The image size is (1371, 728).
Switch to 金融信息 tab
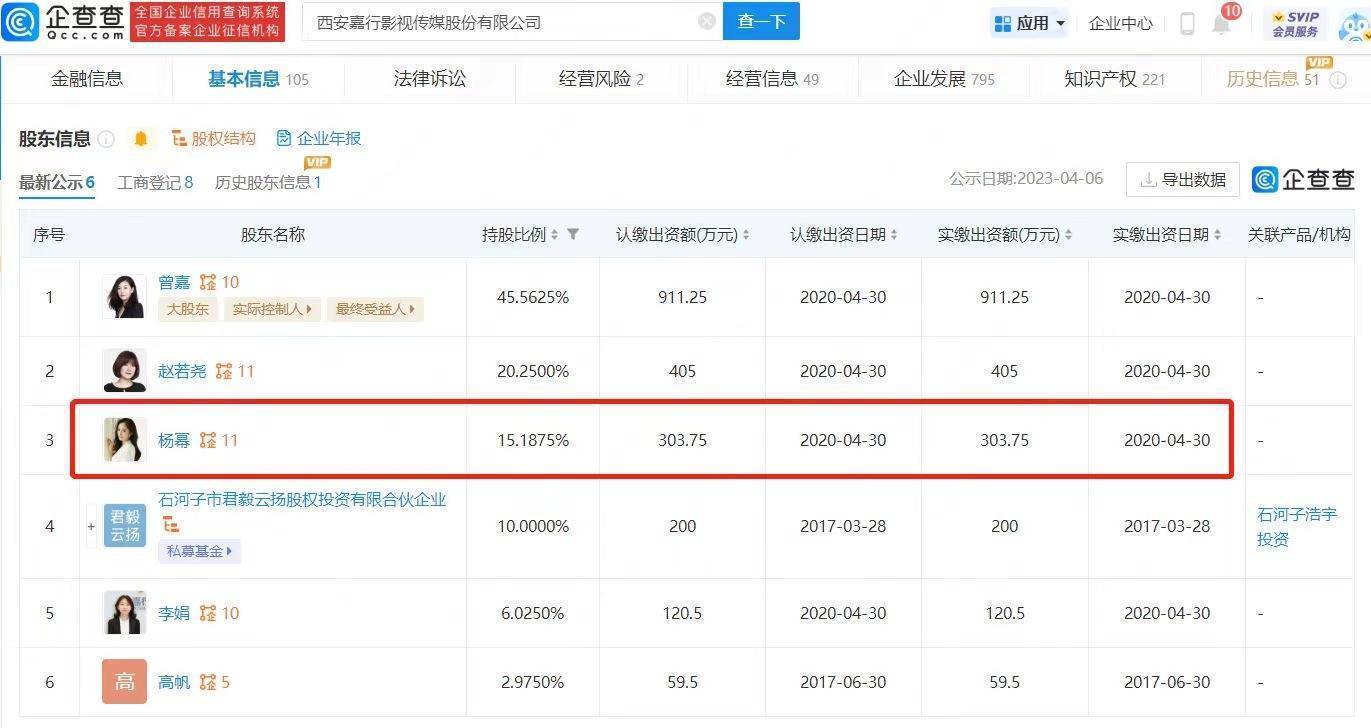(87, 79)
